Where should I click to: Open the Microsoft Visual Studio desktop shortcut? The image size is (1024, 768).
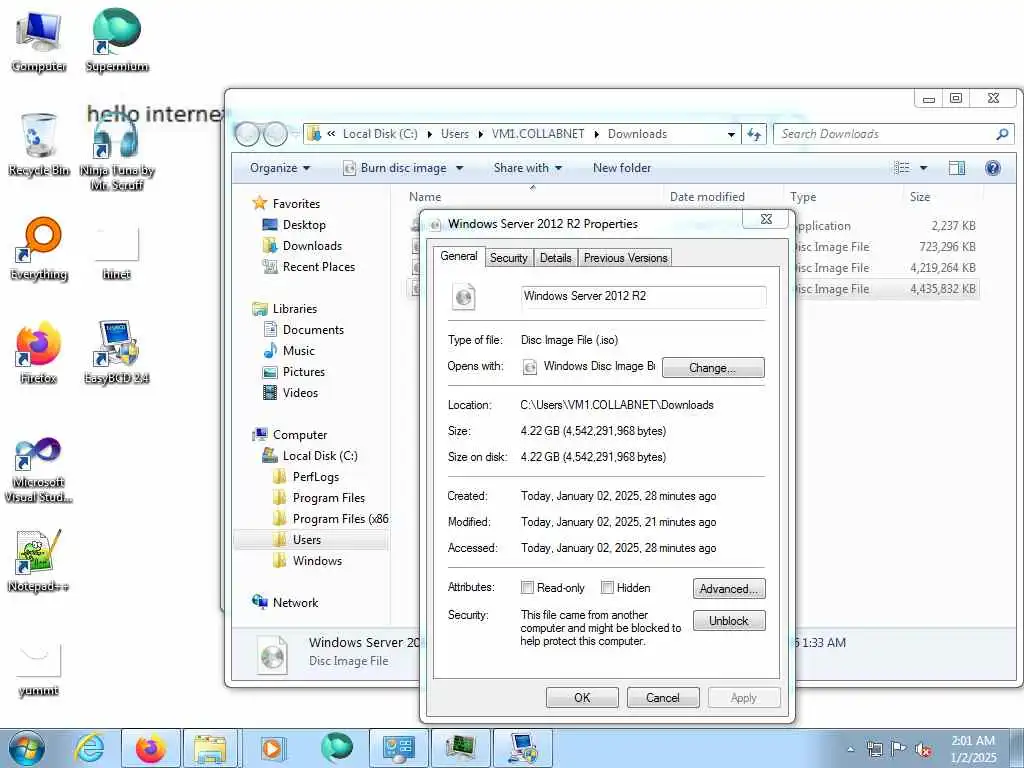click(x=39, y=470)
